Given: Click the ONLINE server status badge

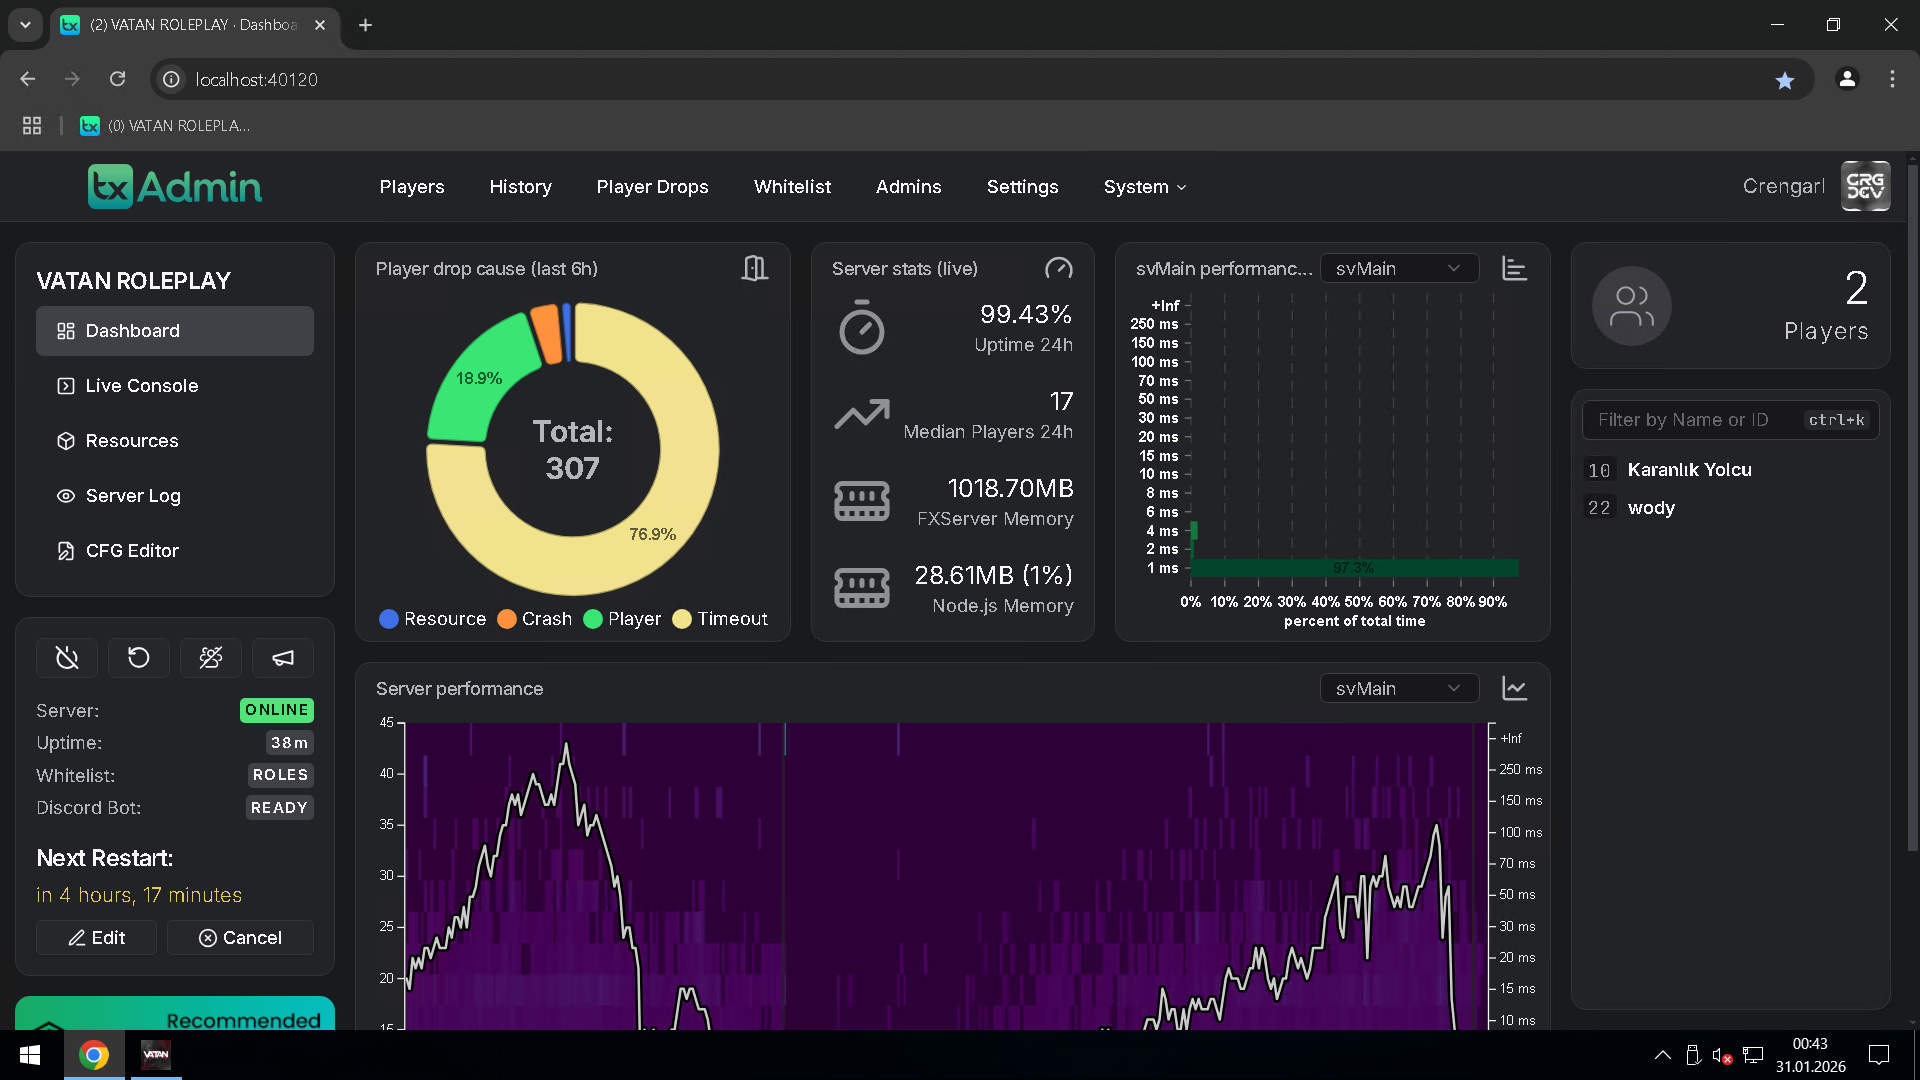Looking at the screenshot, I should point(277,710).
